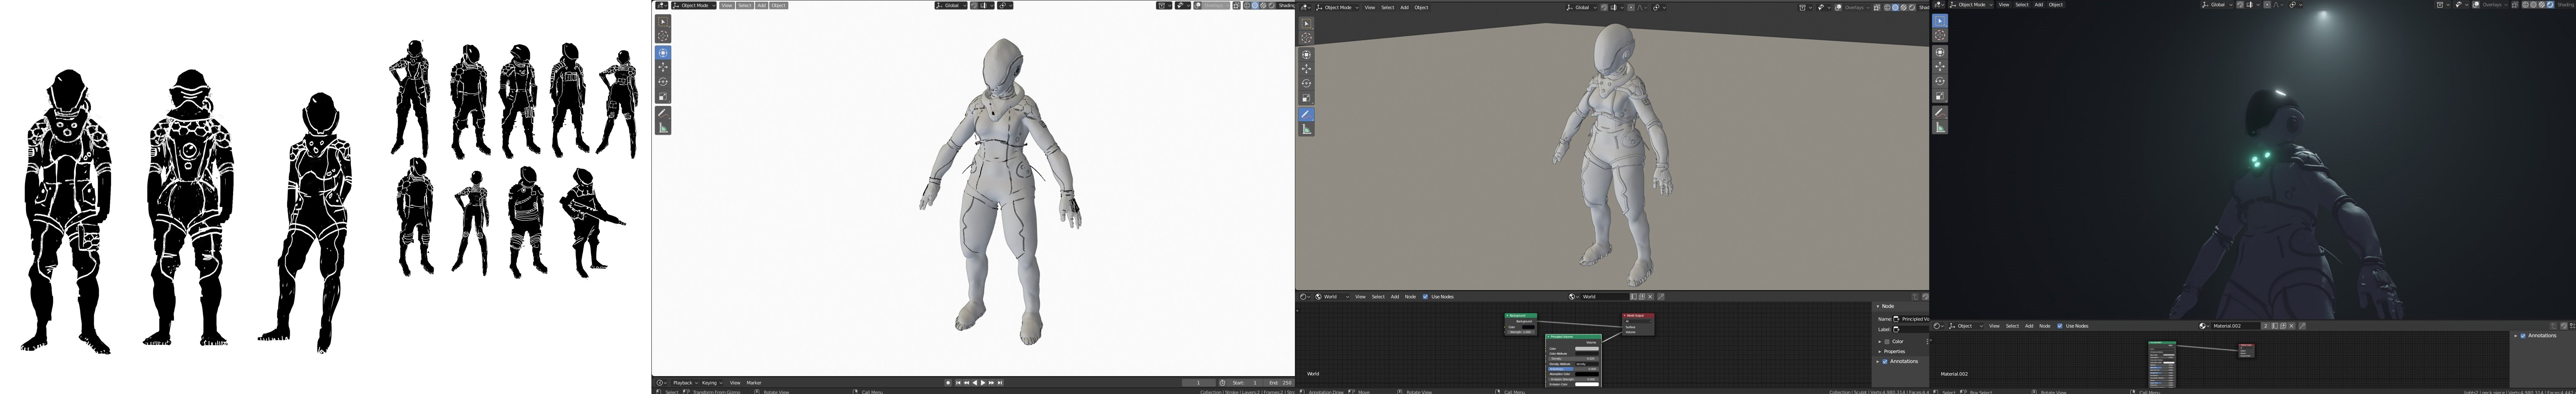
Task: Open World shader type dropdown
Action: (x=1331, y=297)
